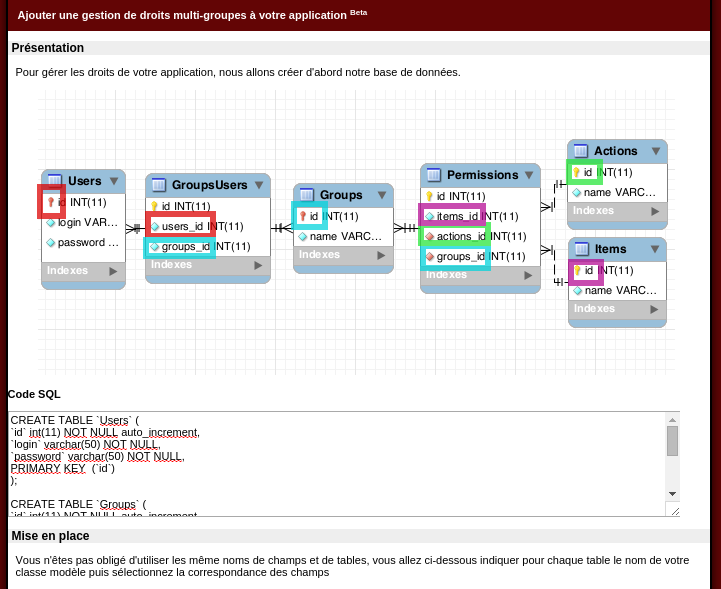The width and height of the screenshot is (721, 589).
Task: Click the diamond icon beside password field
Action: (51, 243)
